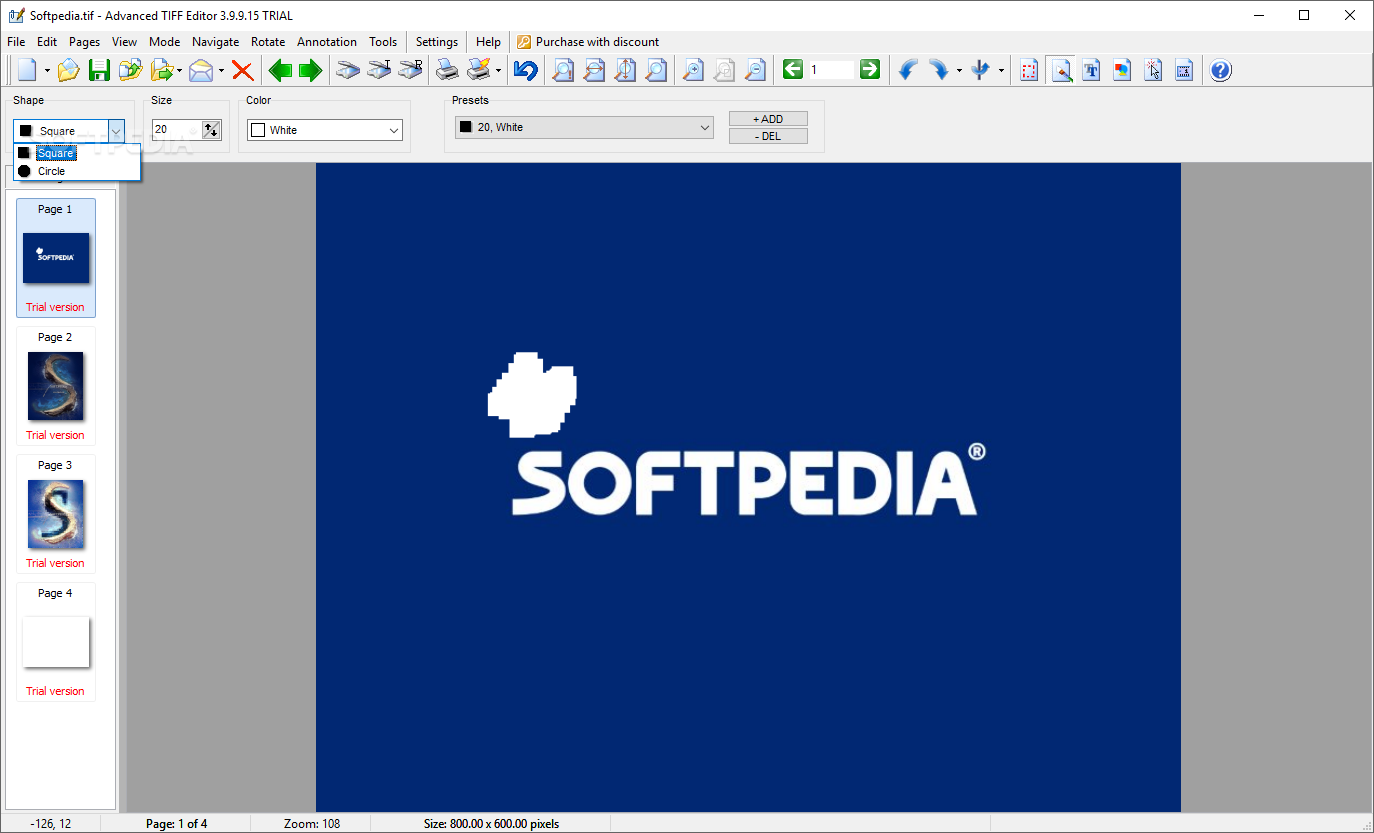The height and width of the screenshot is (833, 1374).
Task: Open the Presets dropdown '20, White'
Action: pyautogui.click(x=584, y=127)
